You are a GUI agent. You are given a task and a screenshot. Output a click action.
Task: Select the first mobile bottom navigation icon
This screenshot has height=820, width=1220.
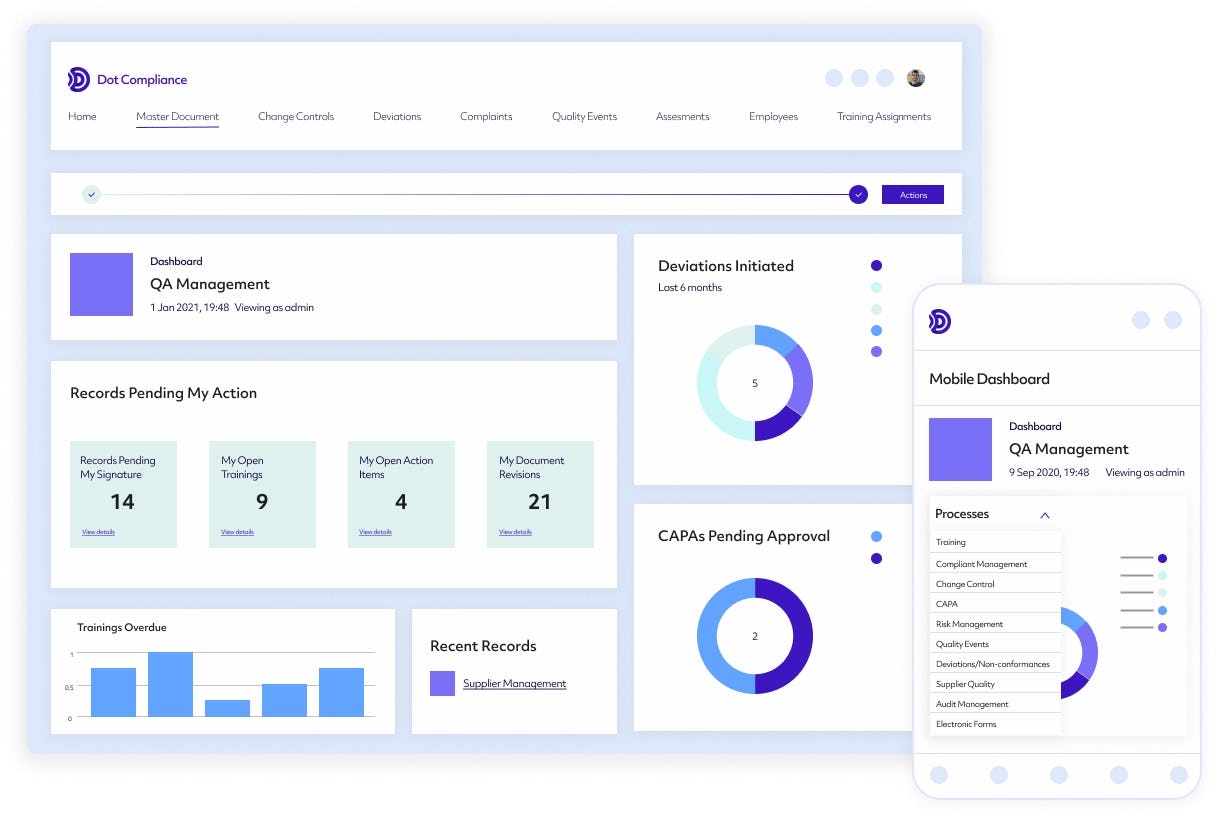tap(939, 774)
